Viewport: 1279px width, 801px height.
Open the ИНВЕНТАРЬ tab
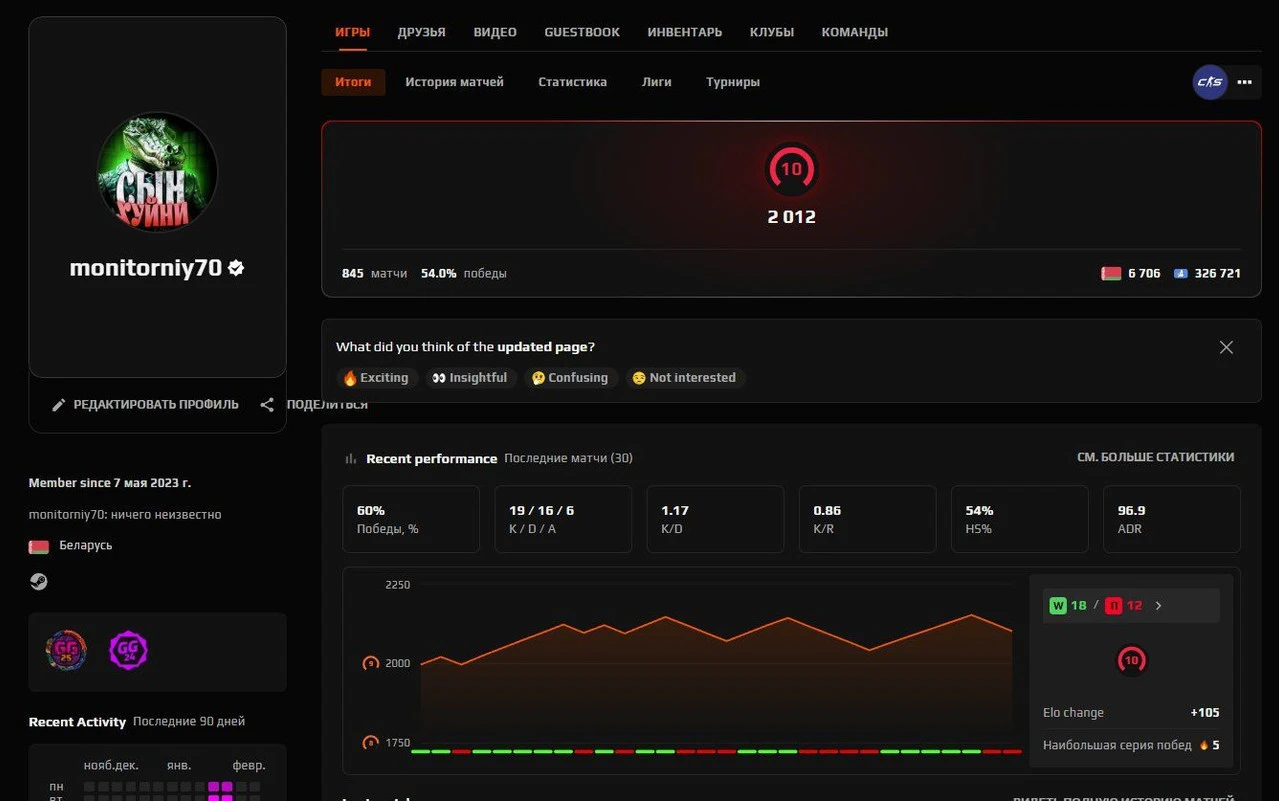pyautogui.click(x=684, y=32)
